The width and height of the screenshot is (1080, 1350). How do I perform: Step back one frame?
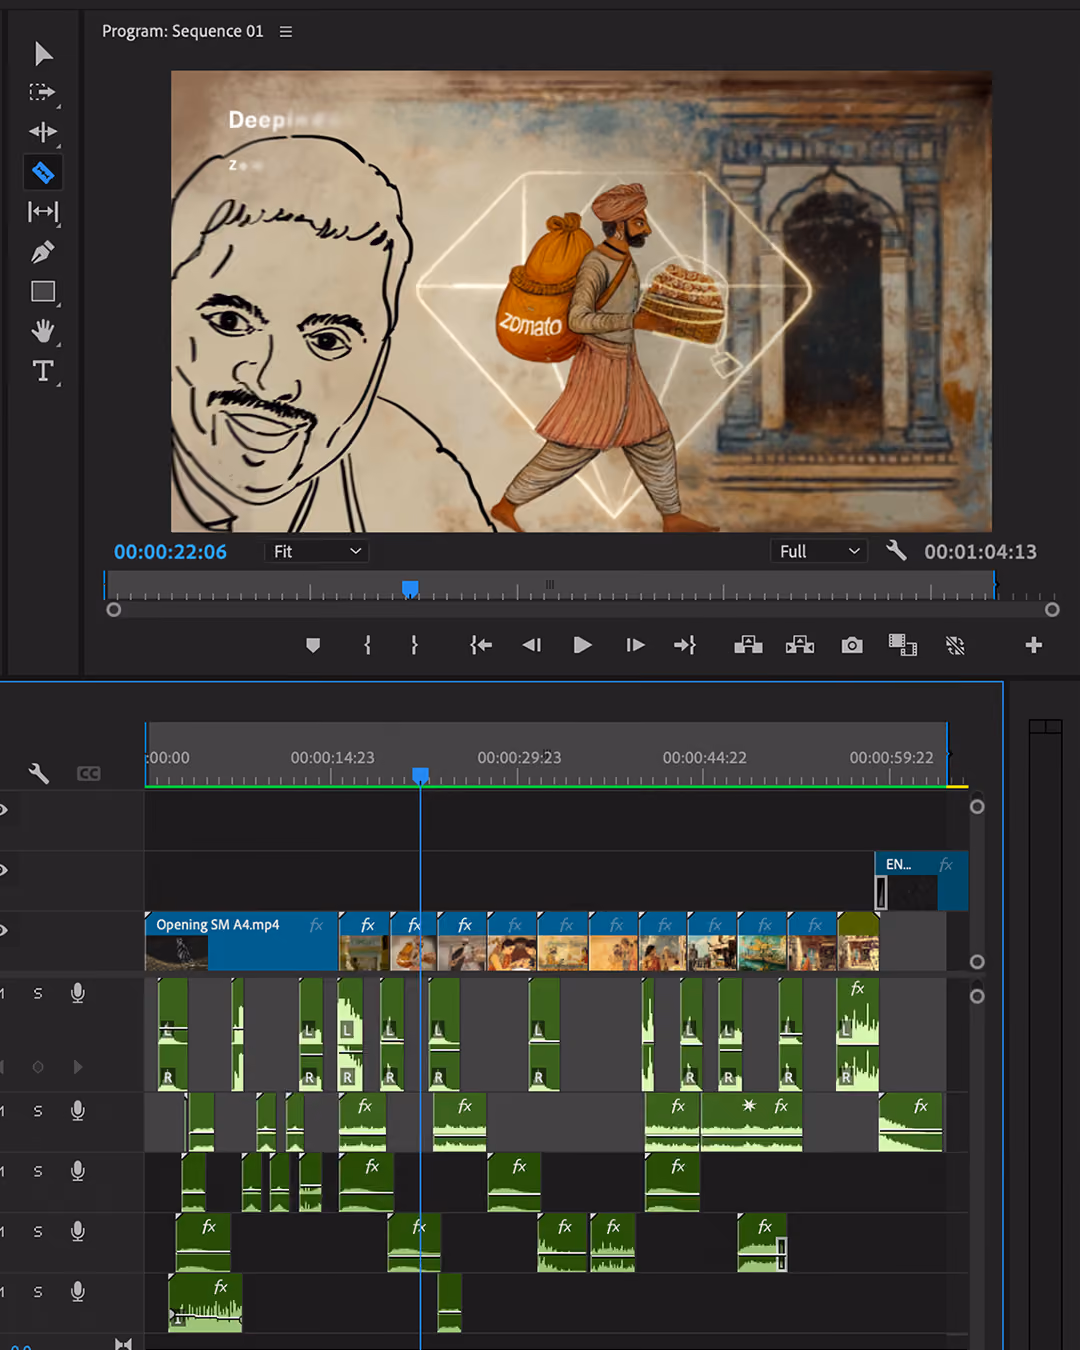click(532, 646)
